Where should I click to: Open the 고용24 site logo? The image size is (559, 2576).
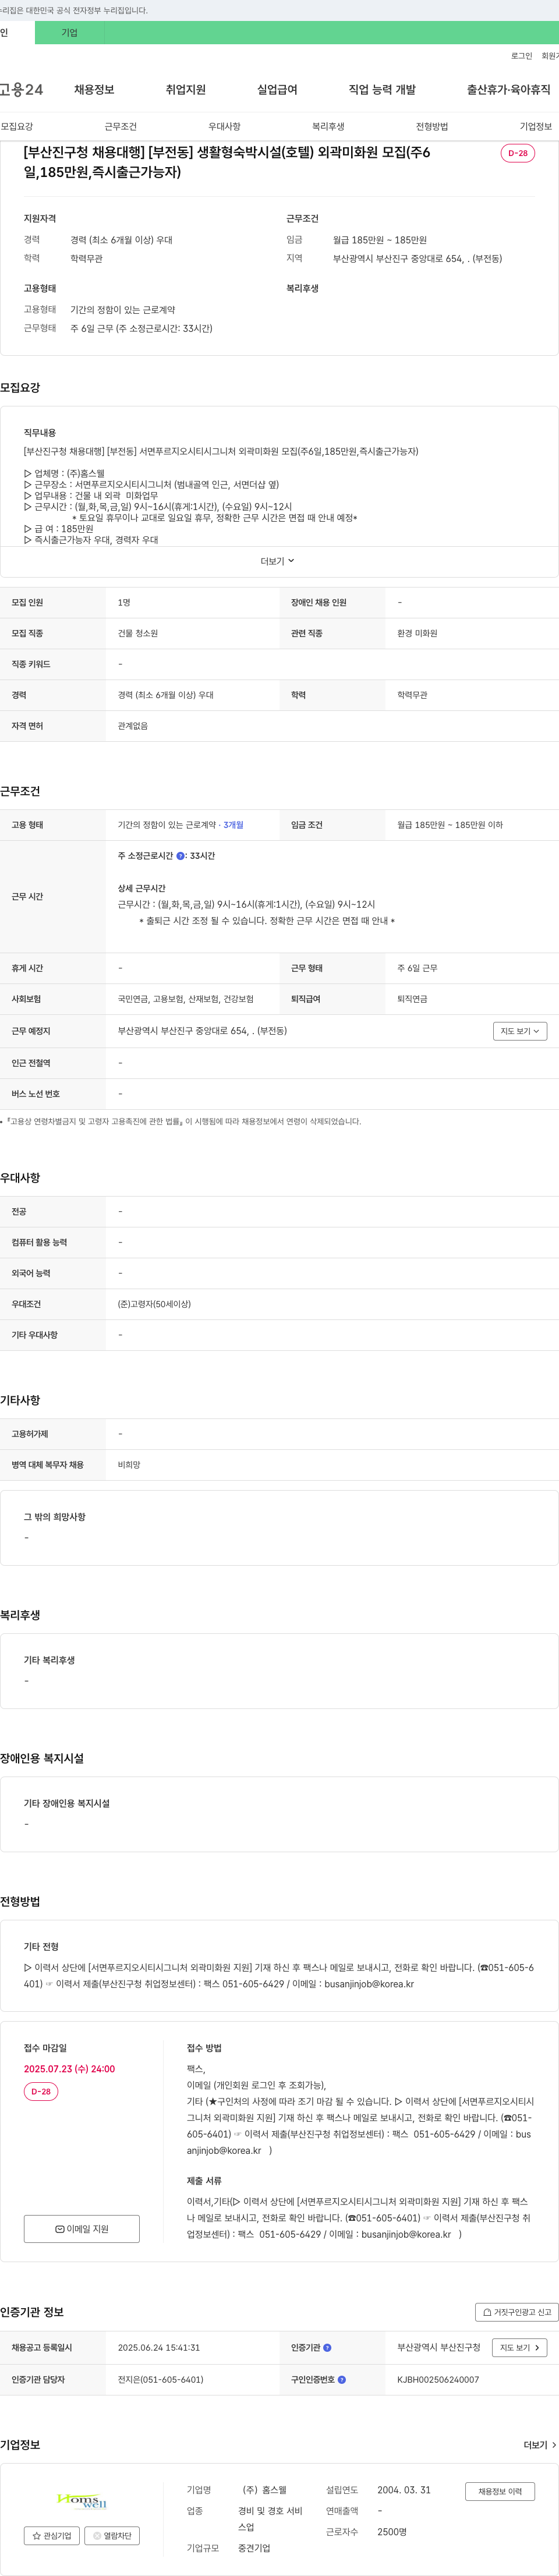click(x=21, y=90)
